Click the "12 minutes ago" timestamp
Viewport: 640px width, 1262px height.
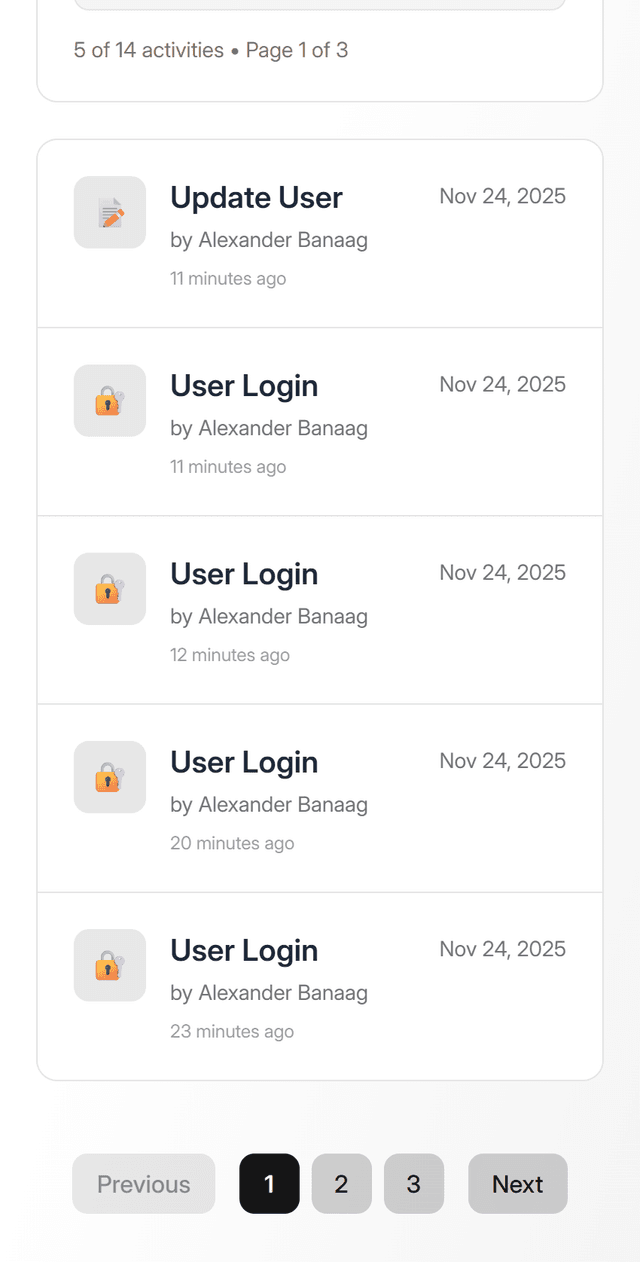230,655
